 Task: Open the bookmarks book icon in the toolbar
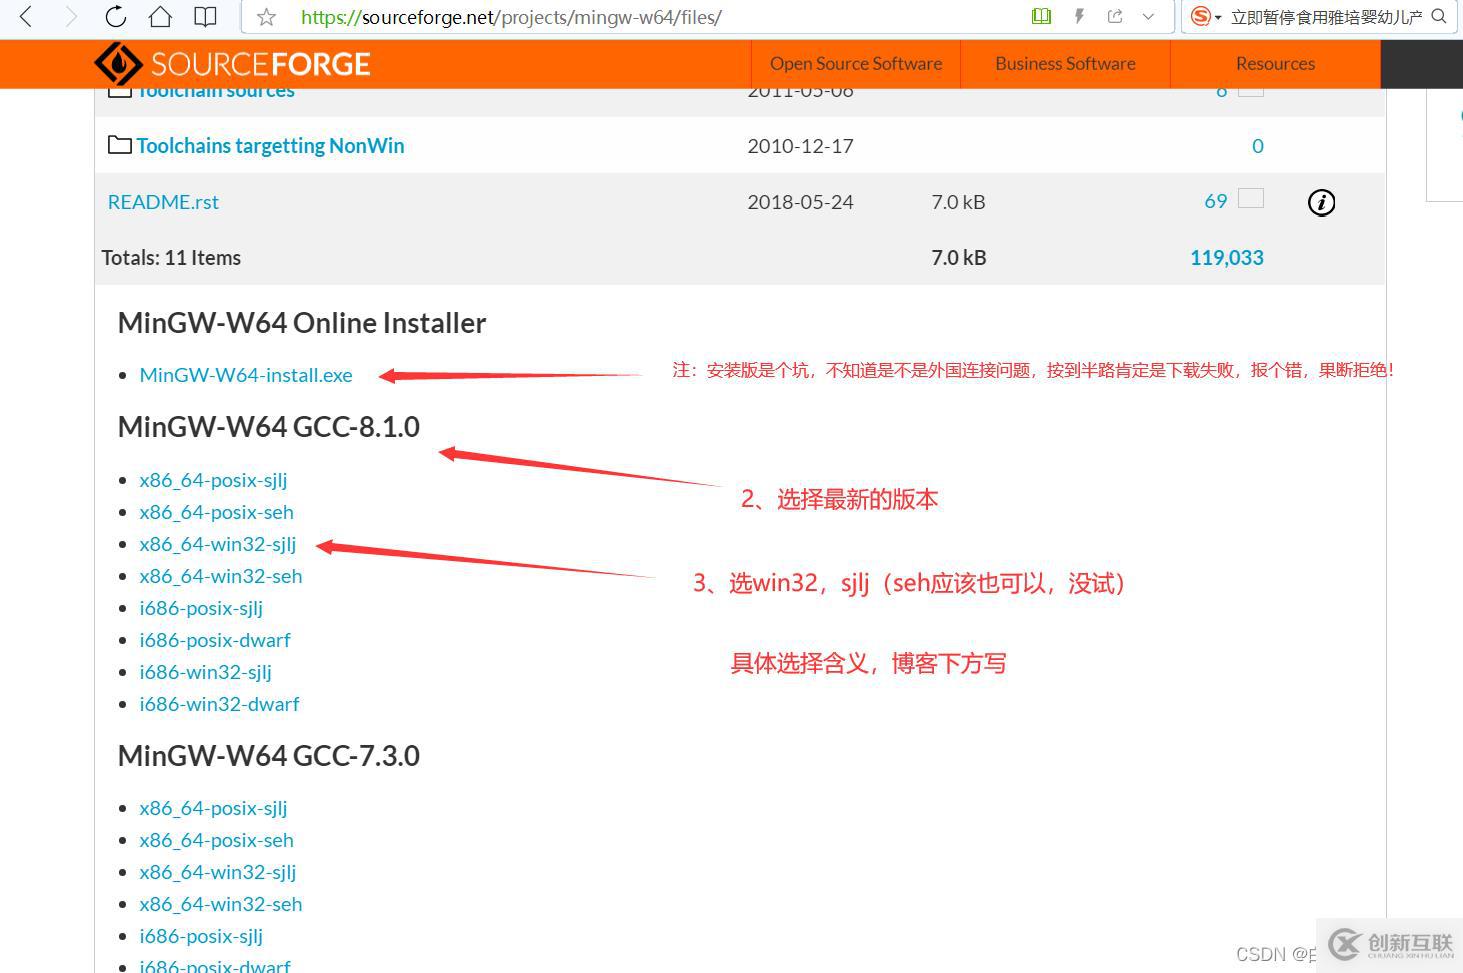click(205, 17)
